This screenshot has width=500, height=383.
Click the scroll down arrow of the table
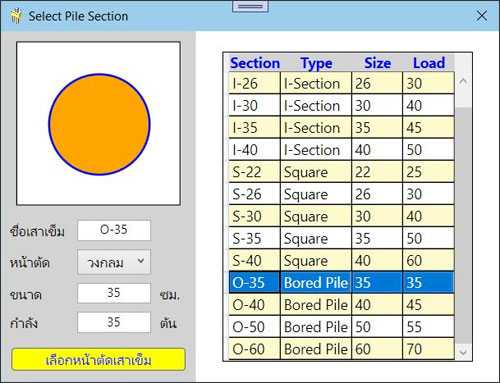point(463,352)
